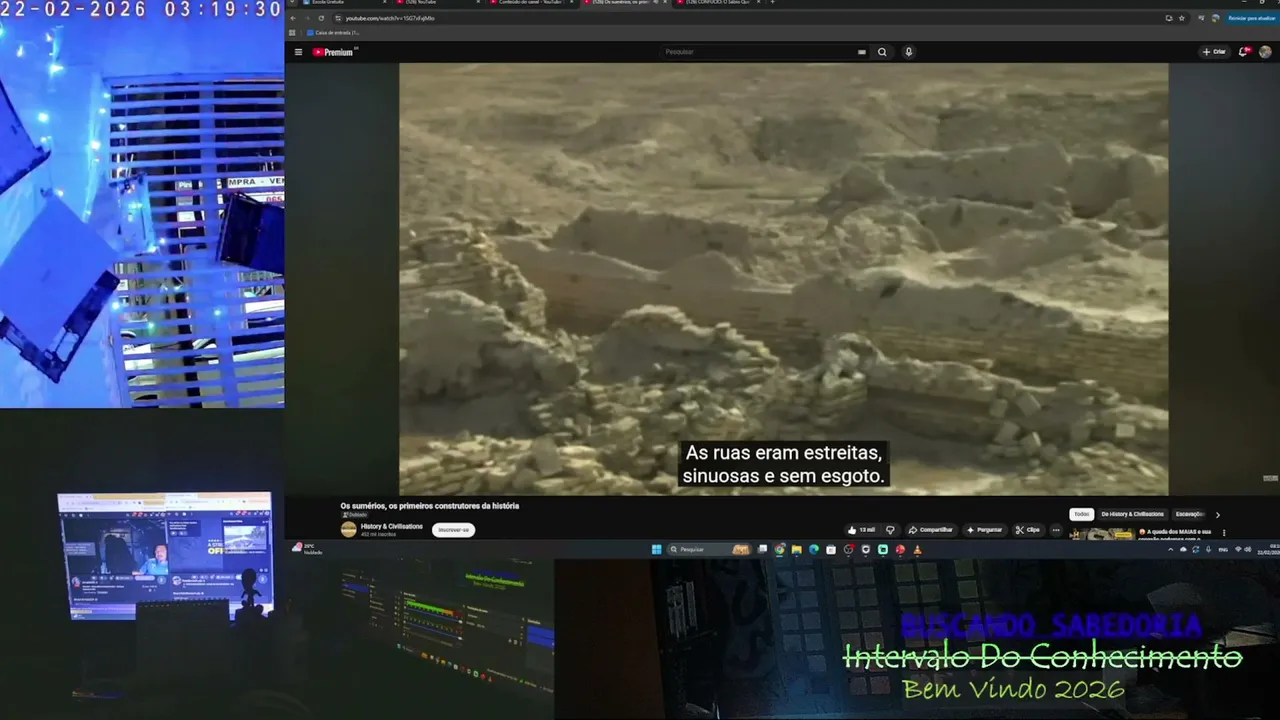This screenshot has height=720, width=1280.
Task: Select the De History & Civilisations chip
Action: (1132, 514)
